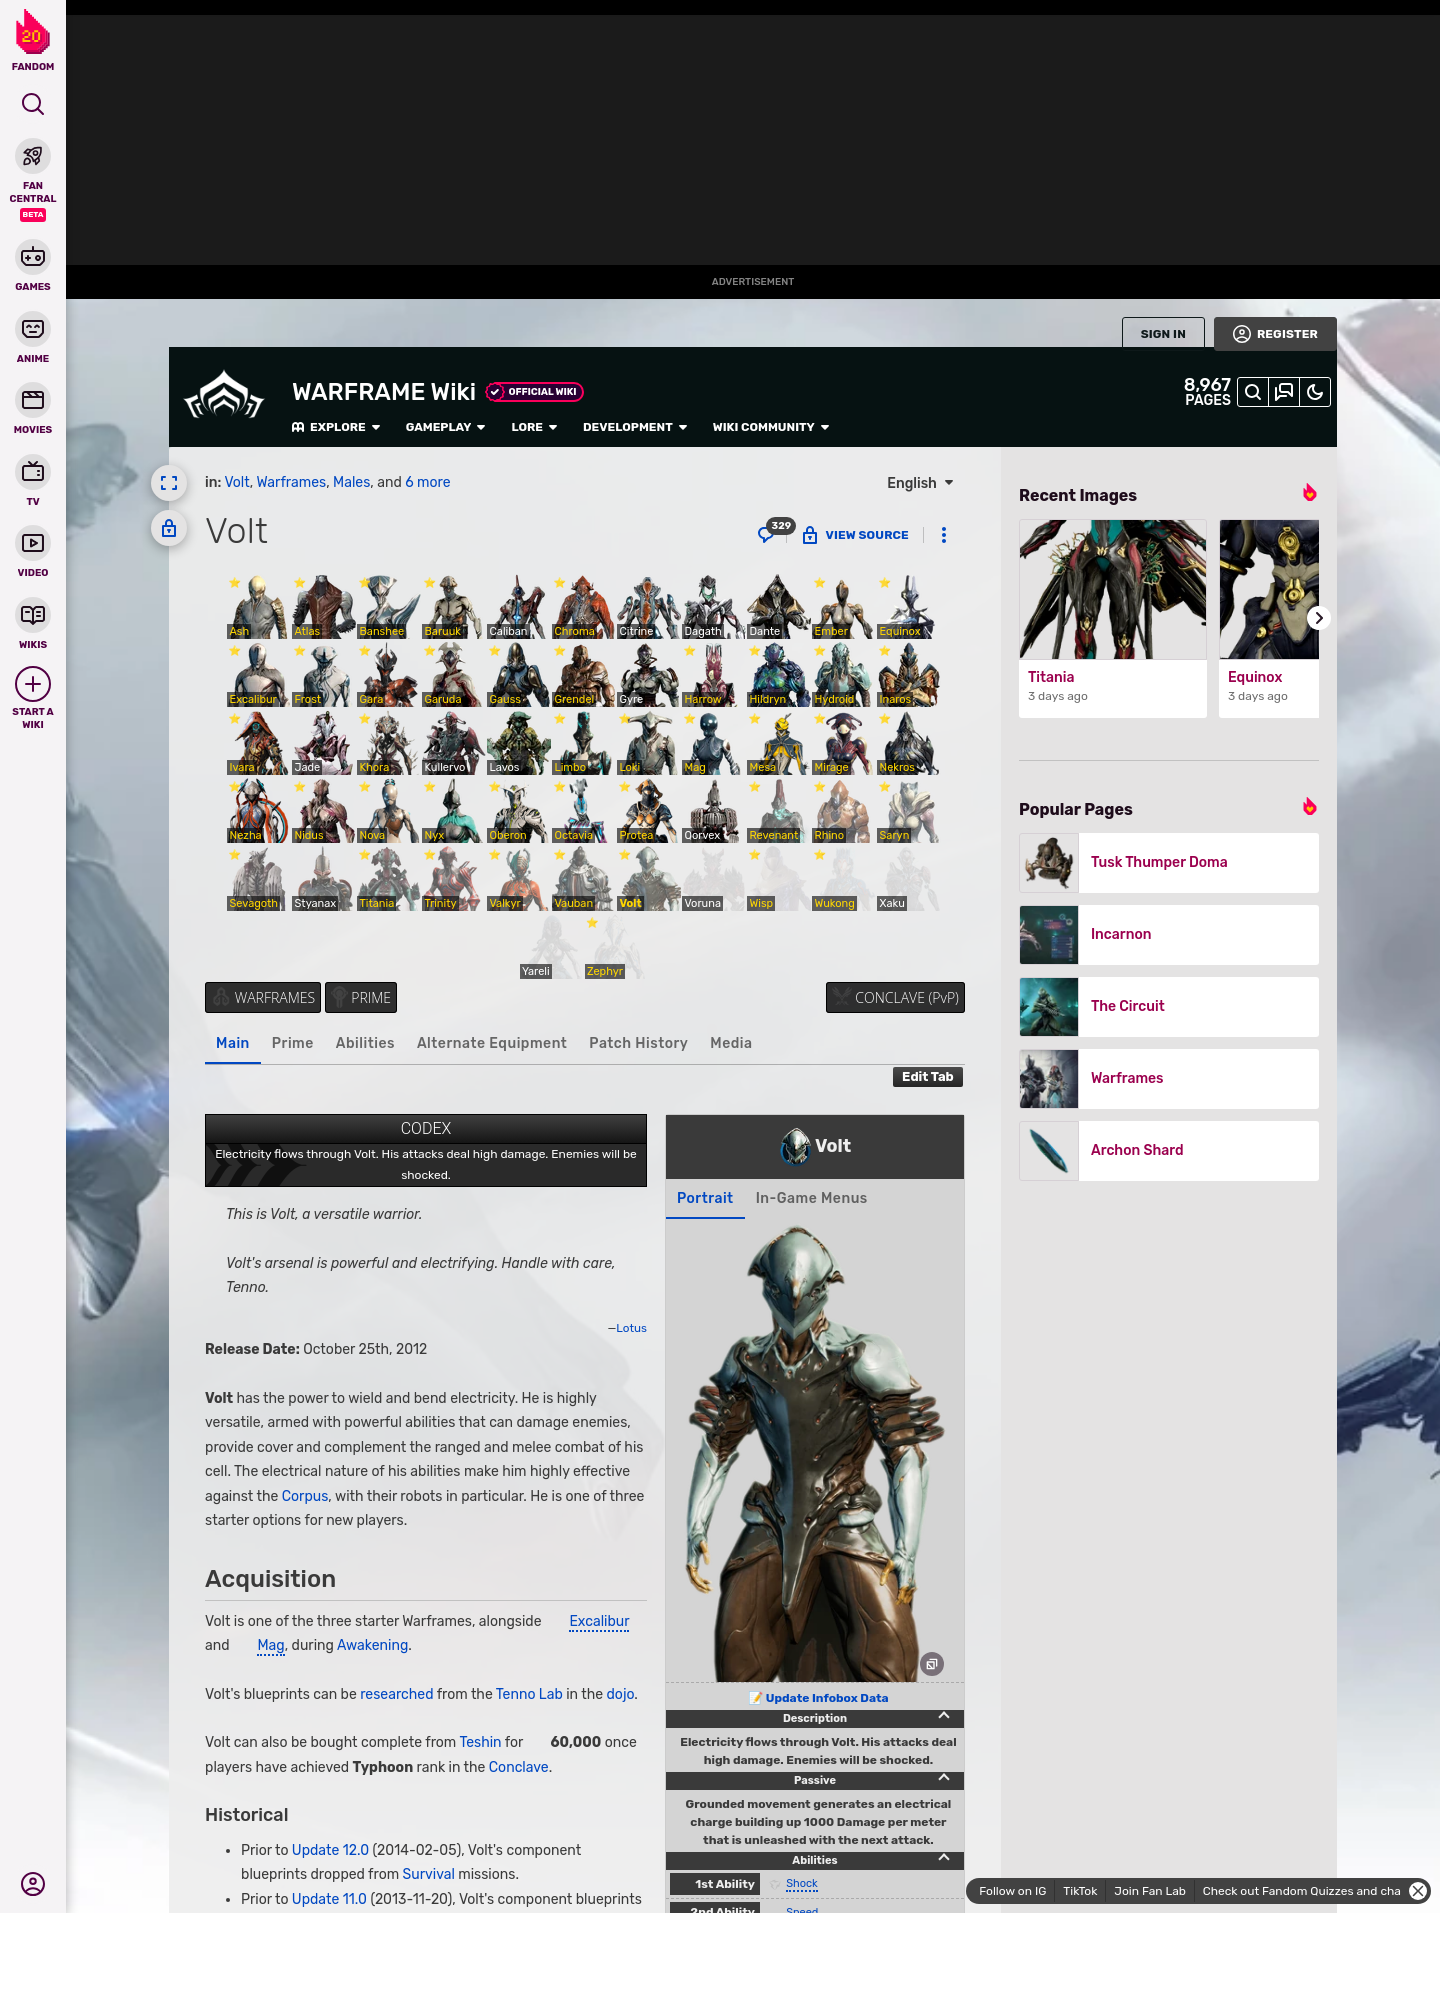Select the Saryn warframe icon
The width and height of the screenshot is (1440, 2000).
coord(908,811)
